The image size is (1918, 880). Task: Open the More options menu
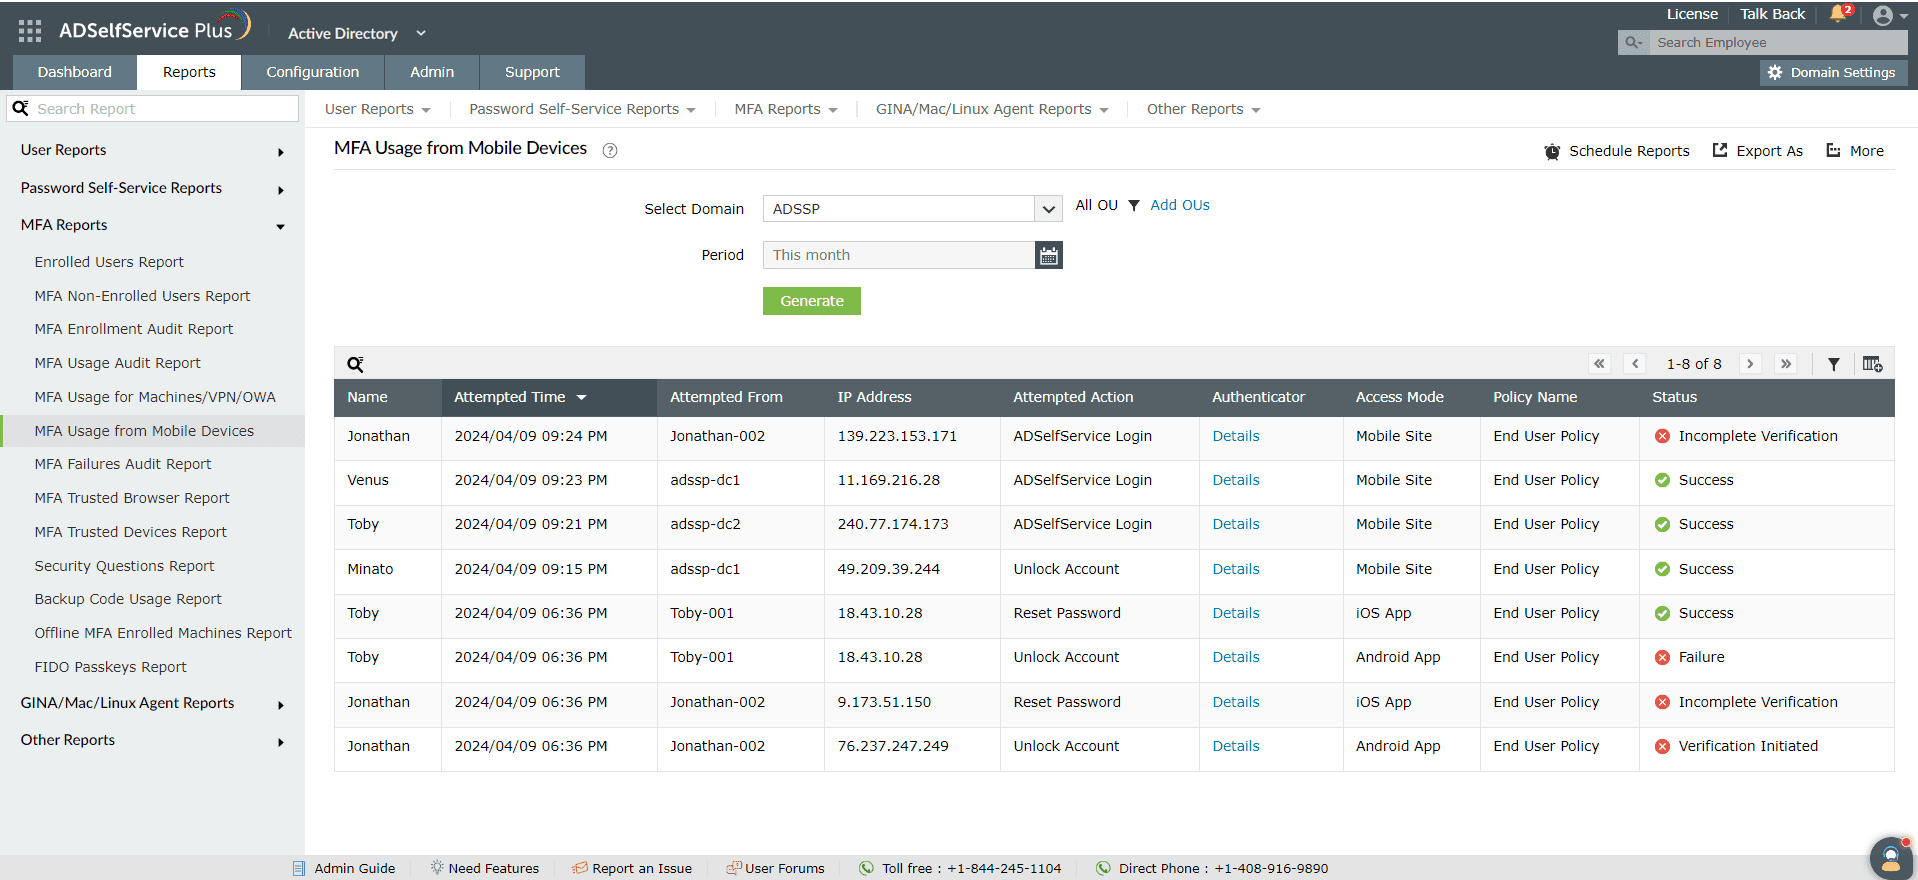point(1855,151)
